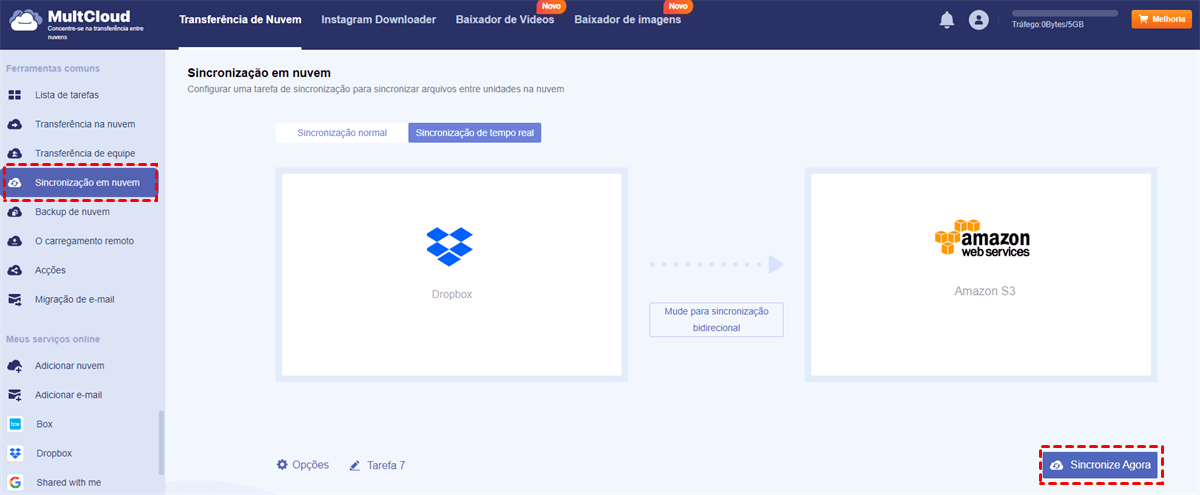Edit the Tarefa 7 task name
This screenshot has width=1200, height=495.
[386, 465]
